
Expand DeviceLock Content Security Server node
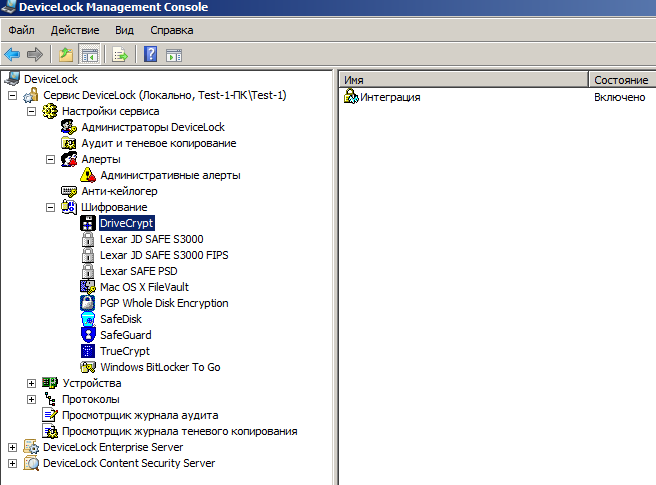coord(13,463)
